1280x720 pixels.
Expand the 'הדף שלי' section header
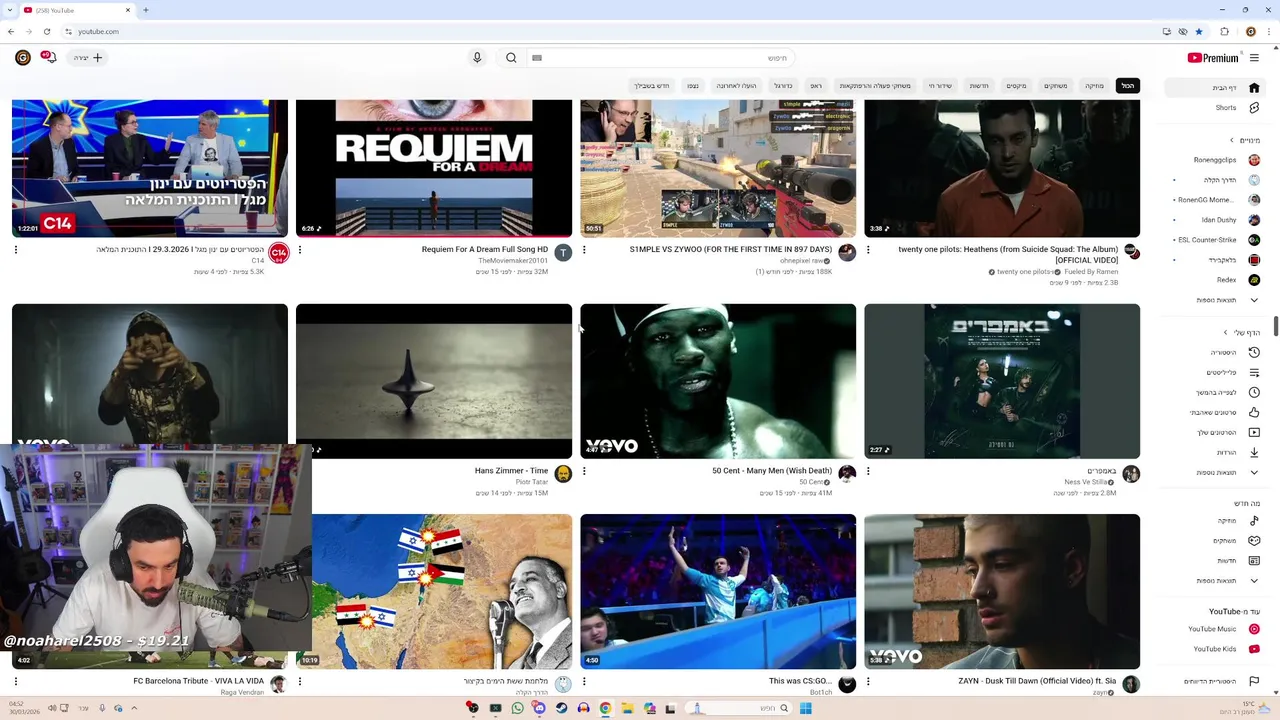point(1242,332)
